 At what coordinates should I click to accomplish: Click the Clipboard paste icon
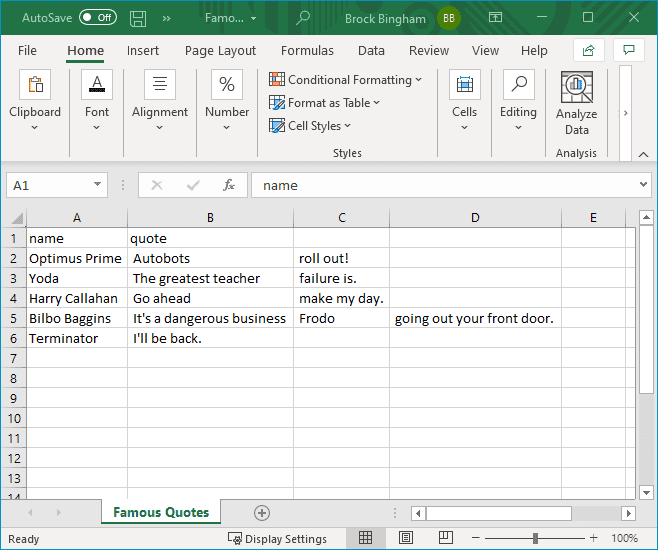tap(35, 84)
